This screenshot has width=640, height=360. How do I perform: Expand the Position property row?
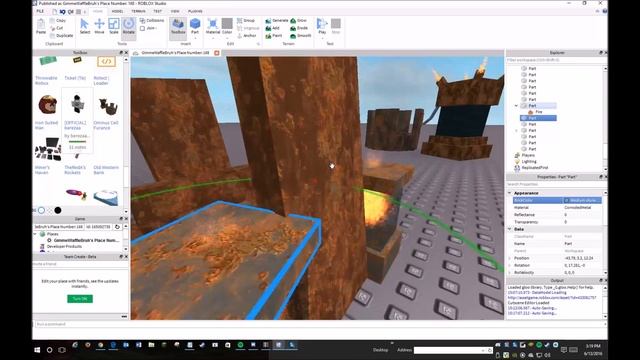510,258
